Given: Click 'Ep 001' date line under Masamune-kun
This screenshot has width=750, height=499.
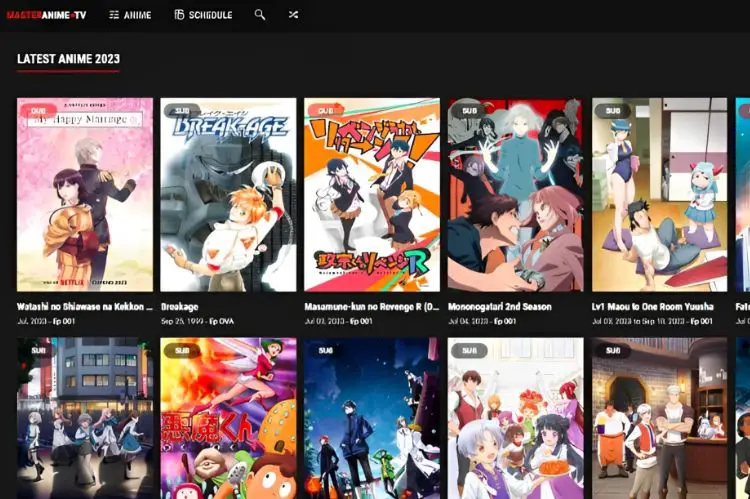Looking at the screenshot, I should tap(338, 321).
